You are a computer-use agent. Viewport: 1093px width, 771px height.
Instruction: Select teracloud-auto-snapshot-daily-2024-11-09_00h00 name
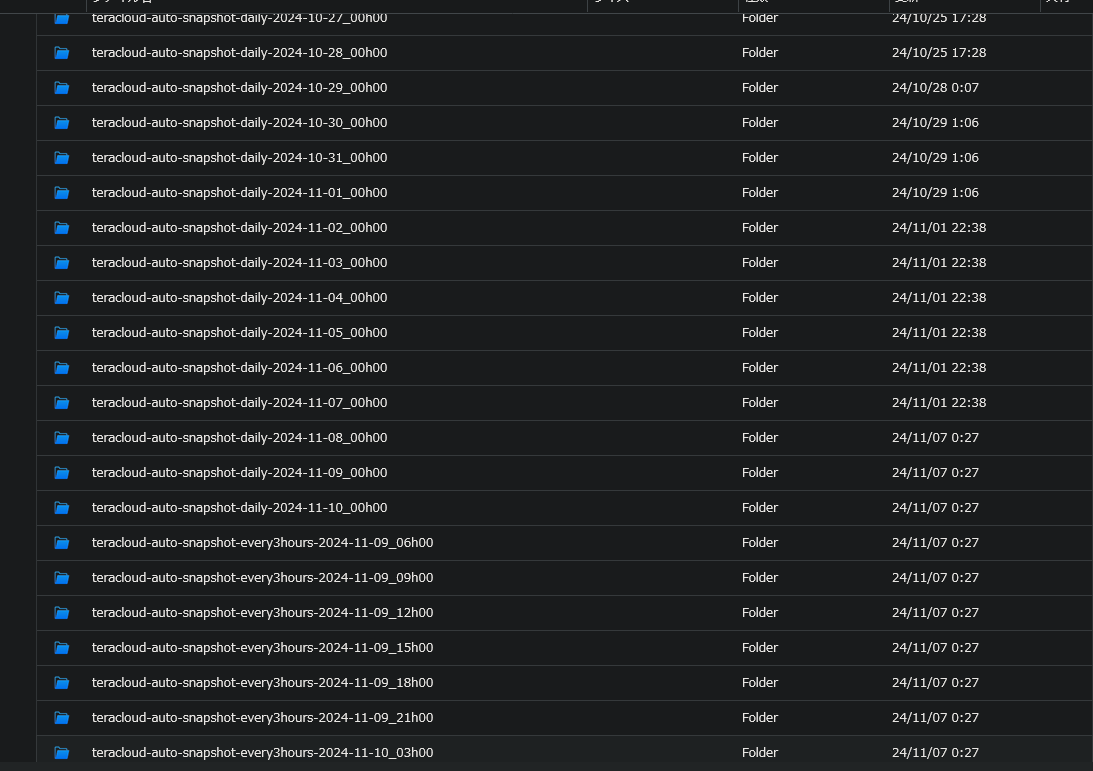pyautogui.click(x=239, y=473)
